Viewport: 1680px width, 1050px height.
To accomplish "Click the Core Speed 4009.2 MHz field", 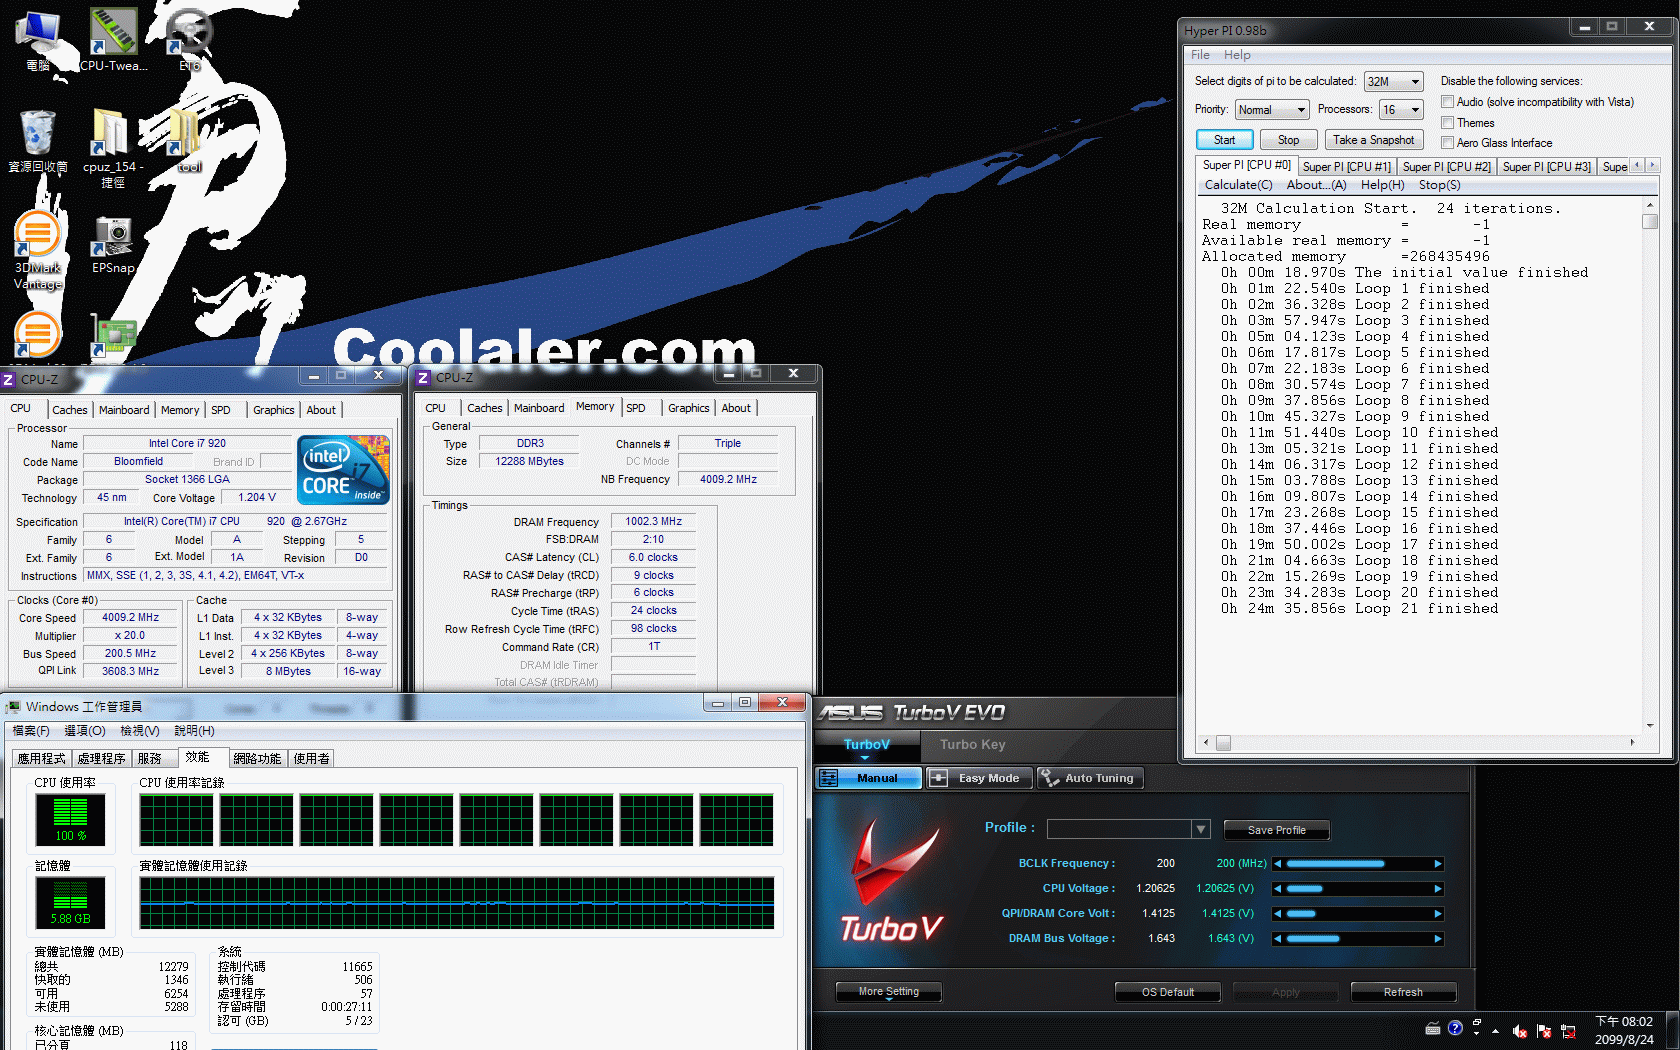I will point(131,617).
